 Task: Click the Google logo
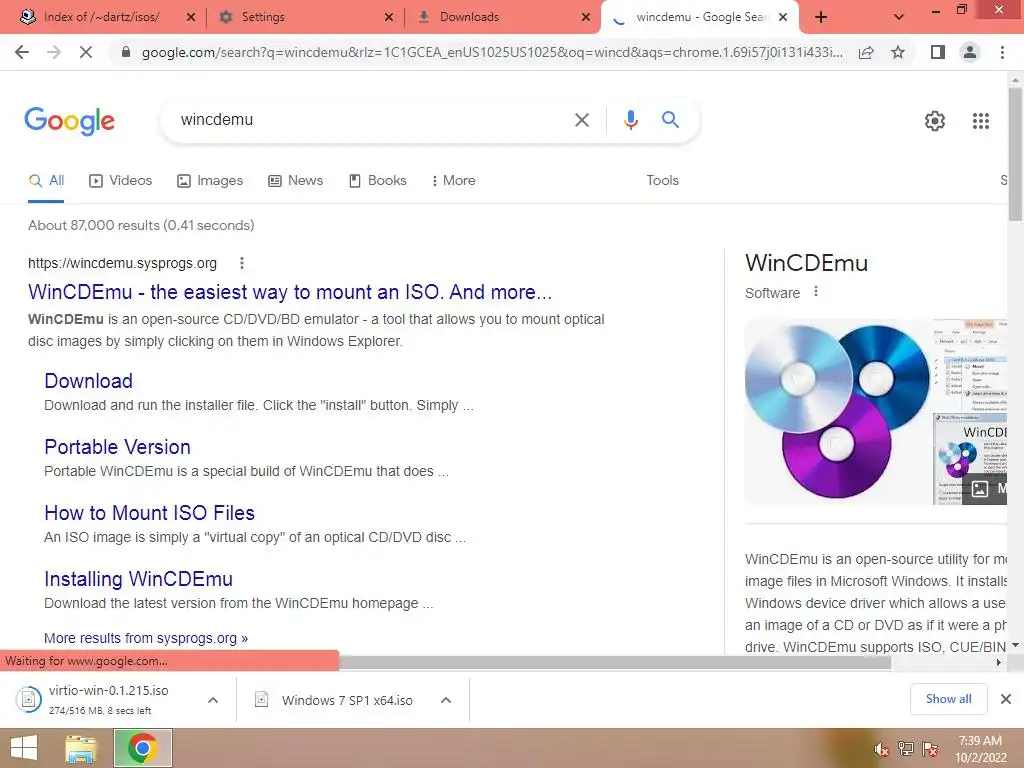69,121
